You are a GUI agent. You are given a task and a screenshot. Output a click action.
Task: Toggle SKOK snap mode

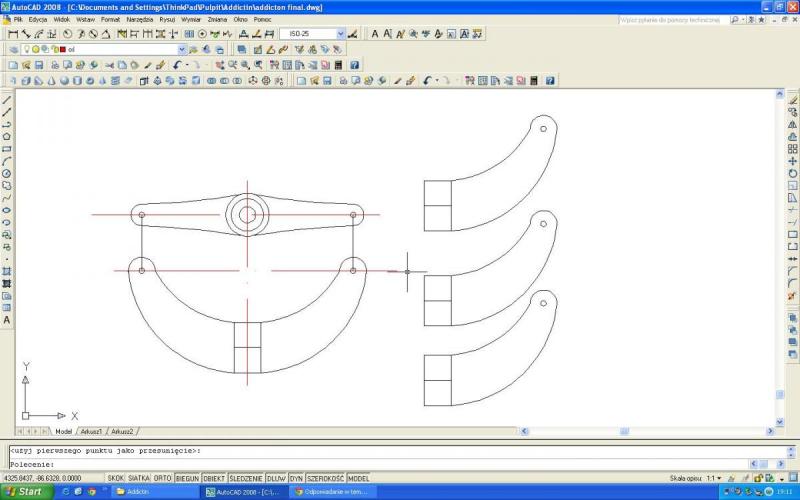[116, 478]
